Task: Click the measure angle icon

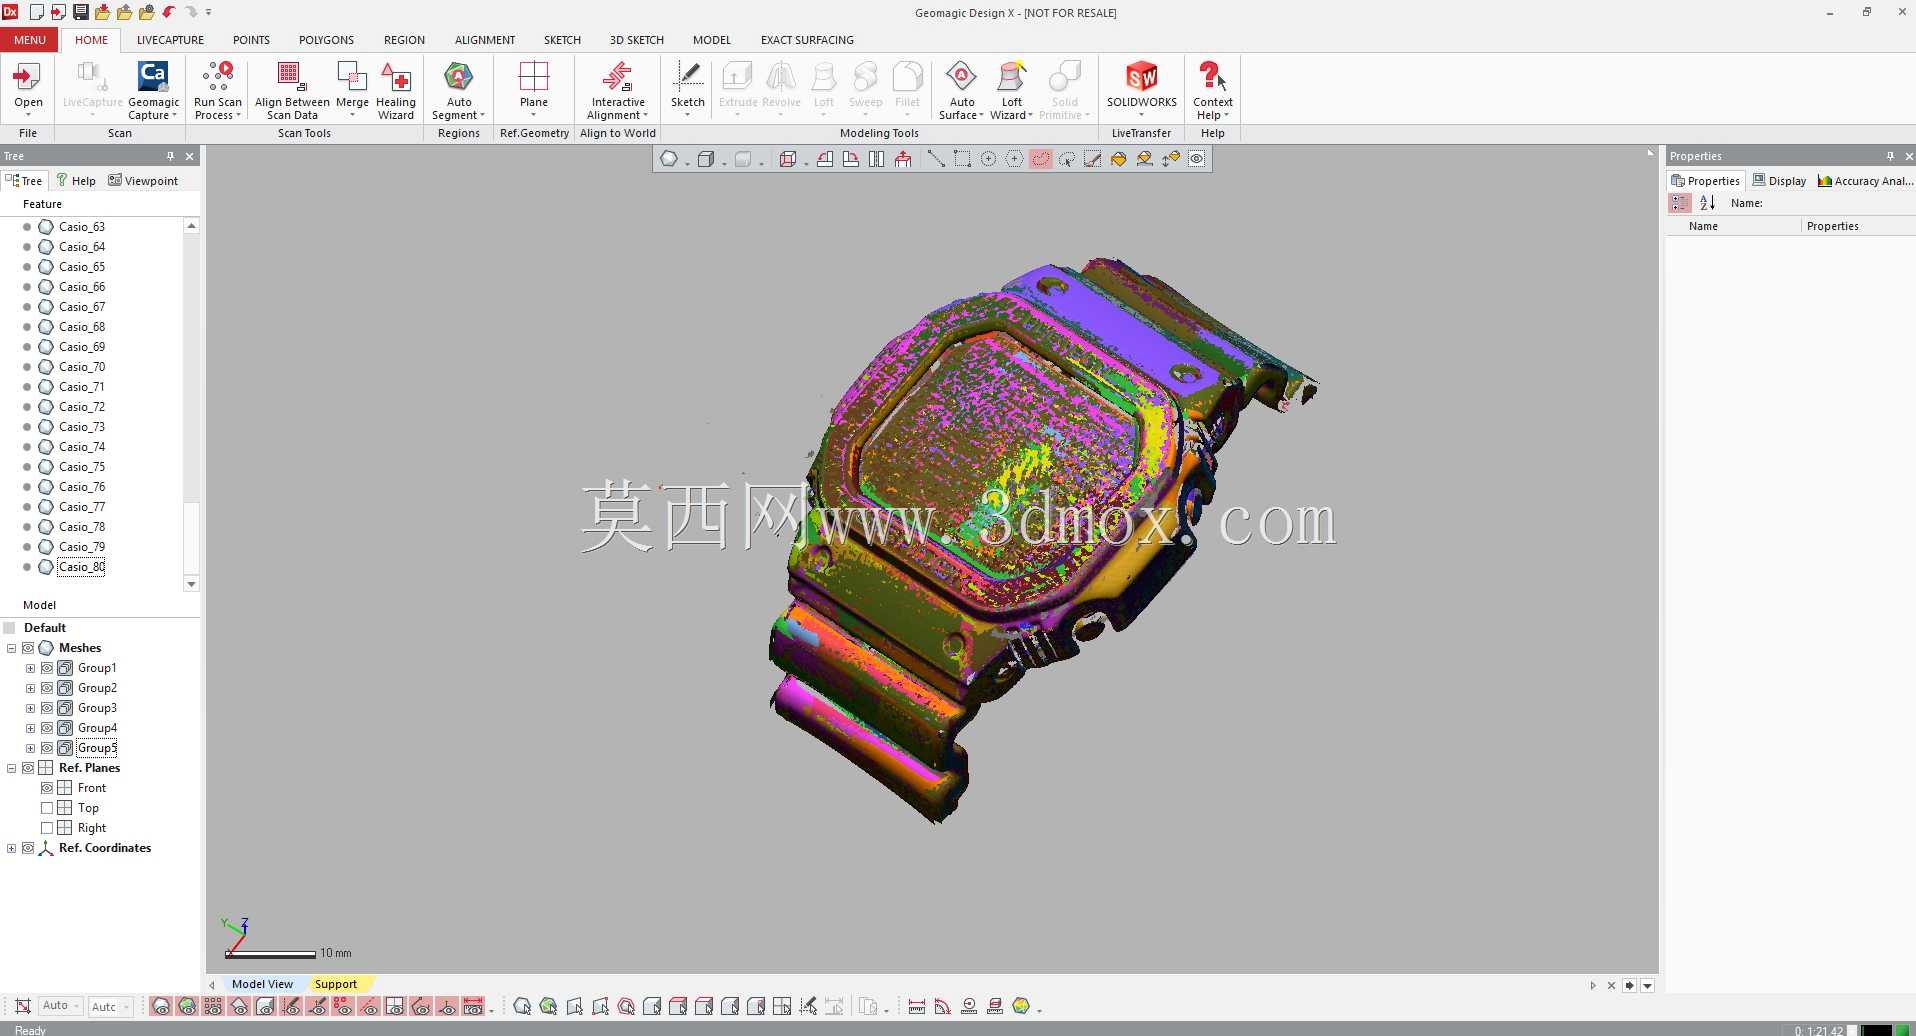Action: click(x=942, y=1006)
